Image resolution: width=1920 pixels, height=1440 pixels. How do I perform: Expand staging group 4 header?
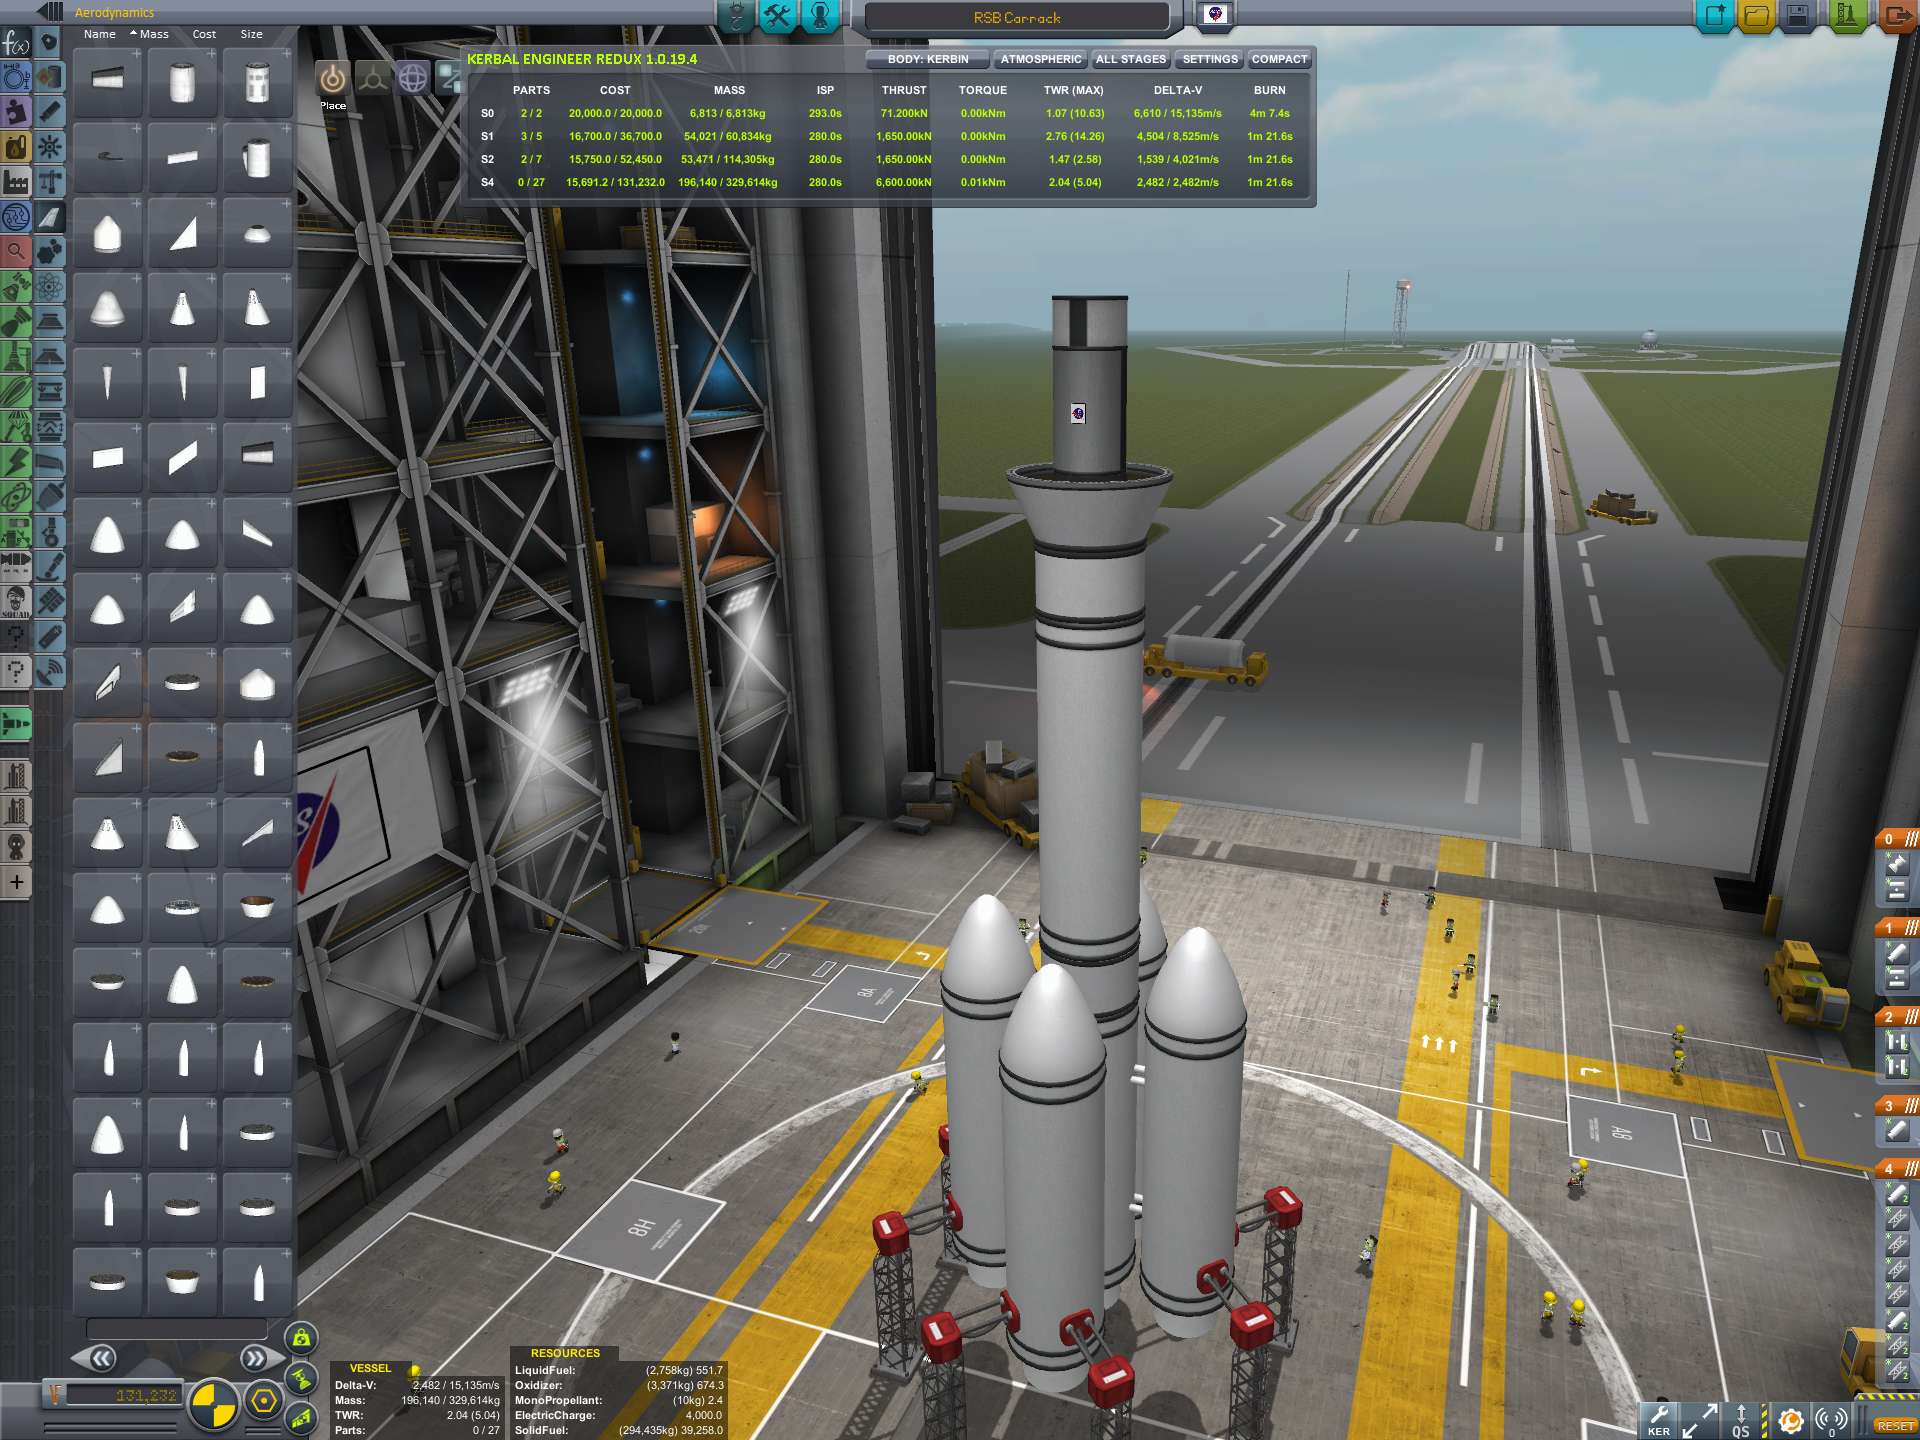pos(1897,1168)
